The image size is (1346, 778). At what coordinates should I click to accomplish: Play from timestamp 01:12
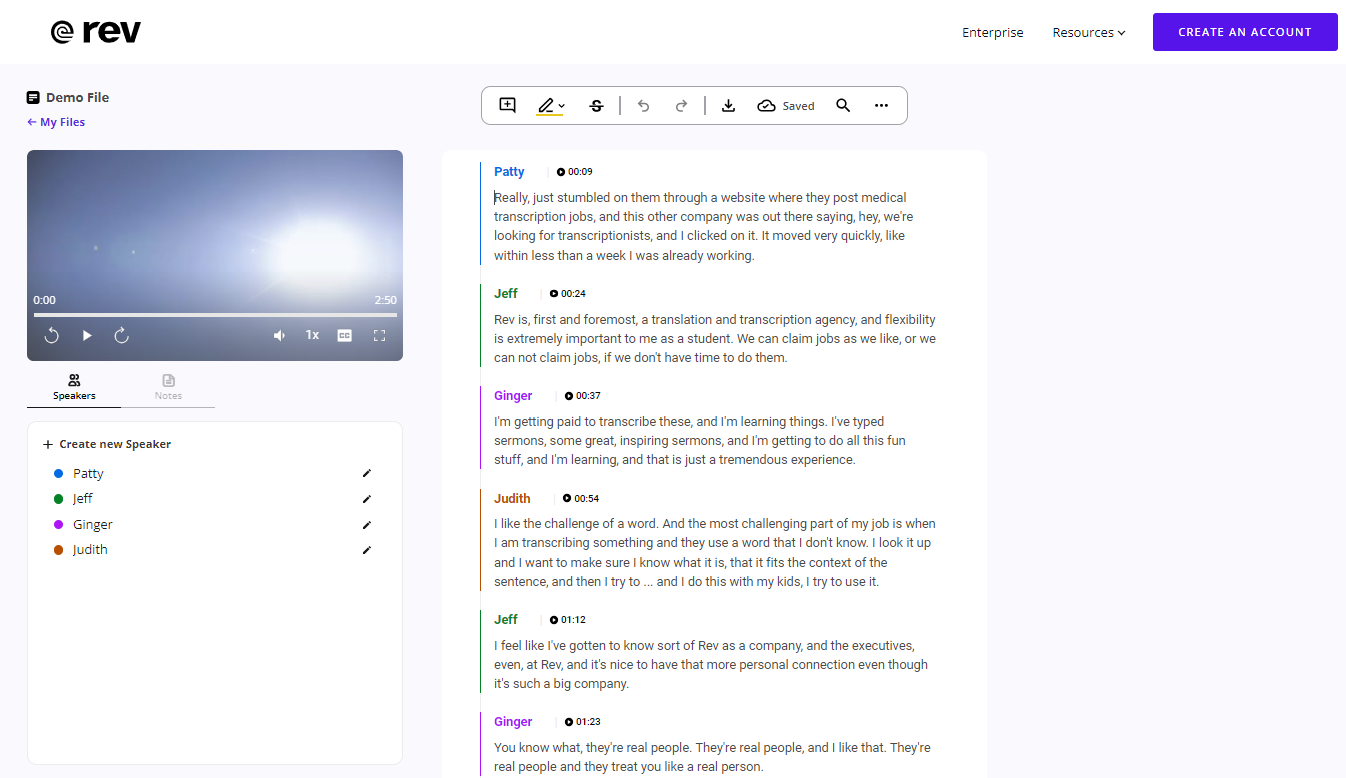[x=568, y=620]
